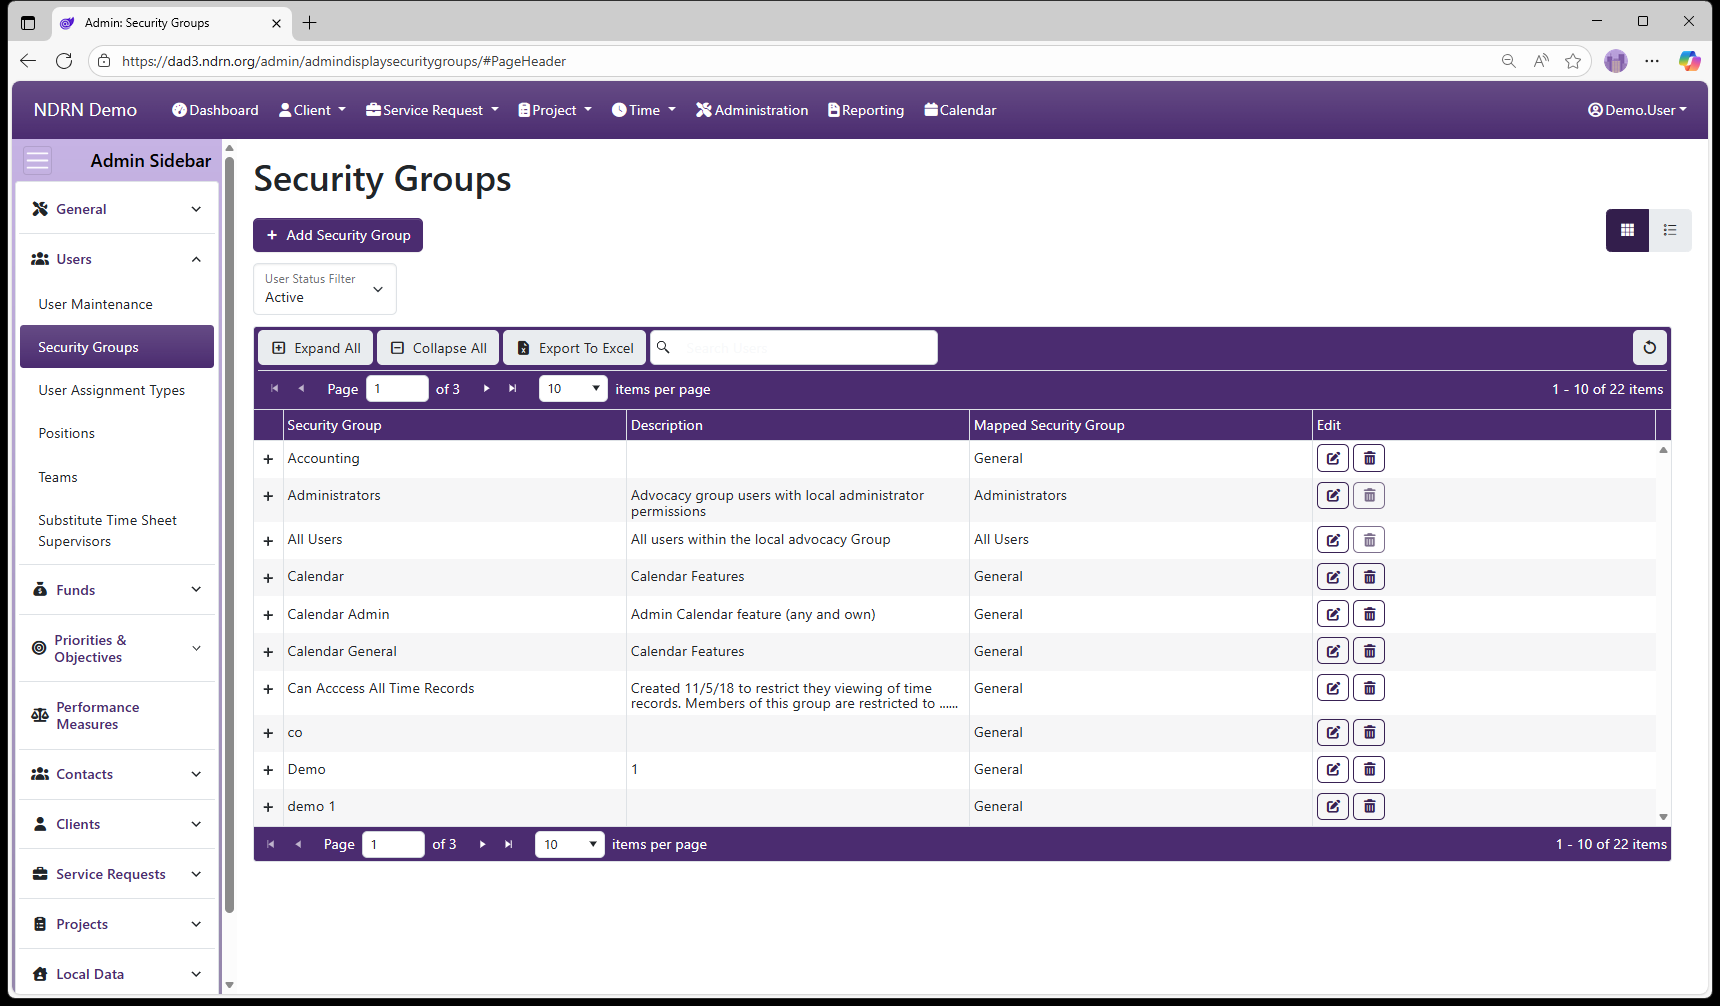Open Substitute Time Sheet Supervisors
This screenshot has height=1006, width=1720.
[107, 530]
